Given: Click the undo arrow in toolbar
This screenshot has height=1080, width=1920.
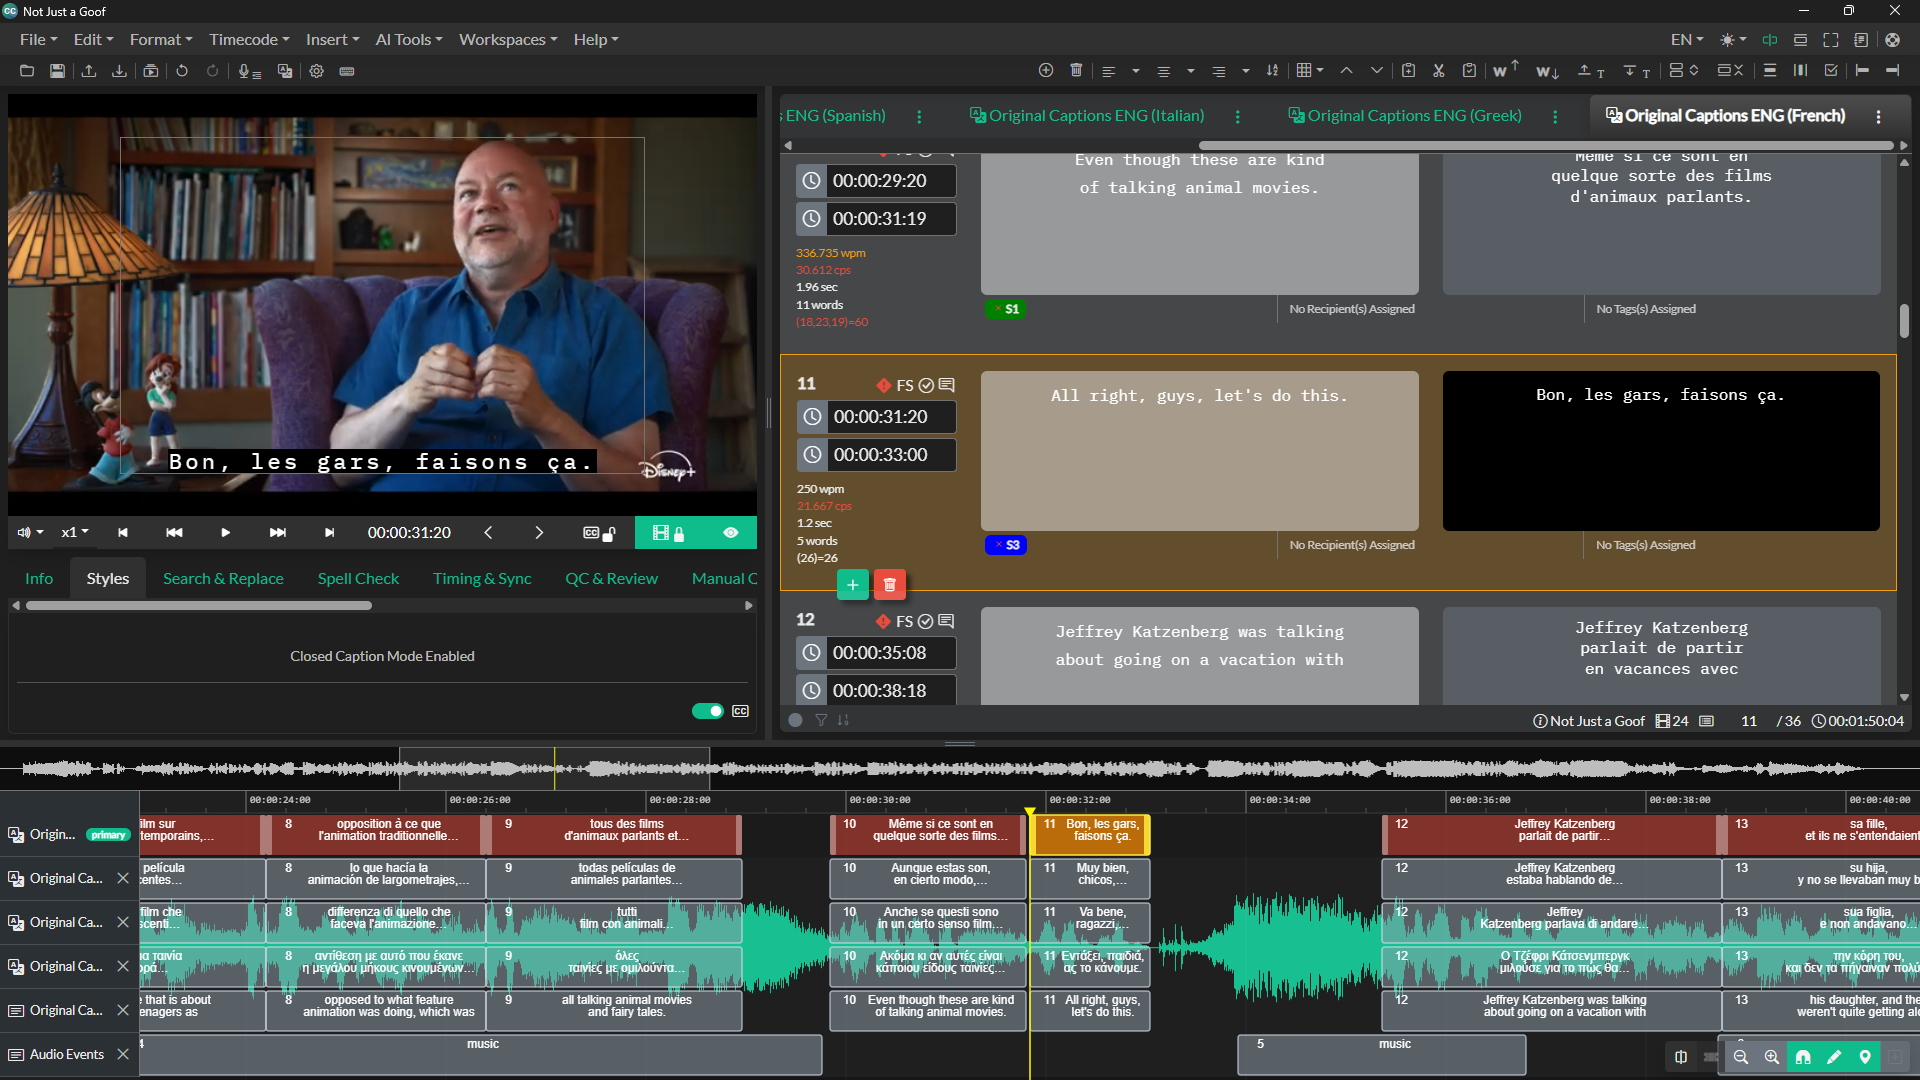Looking at the screenshot, I should [x=182, y=71].
